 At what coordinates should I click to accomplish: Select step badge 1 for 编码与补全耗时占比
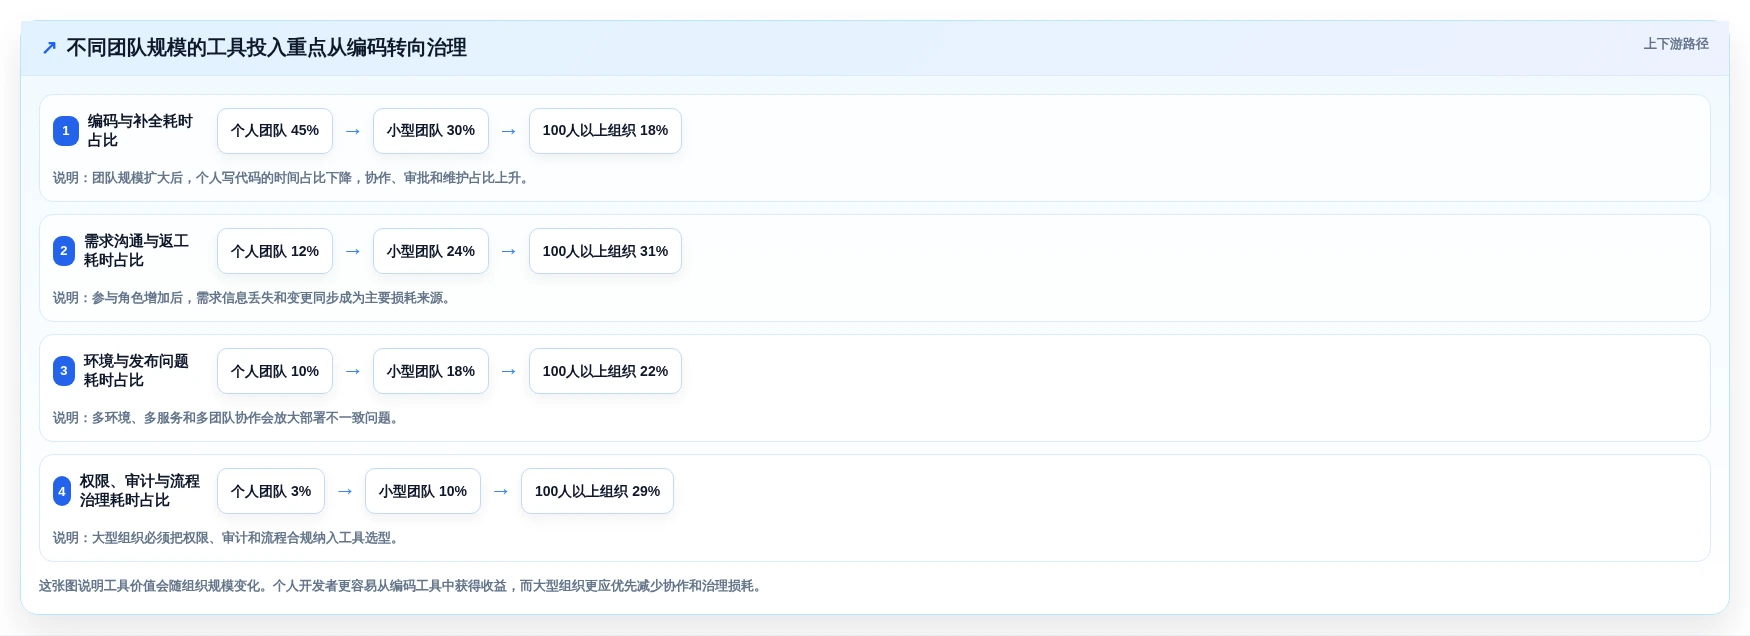[x=66, y=131]
